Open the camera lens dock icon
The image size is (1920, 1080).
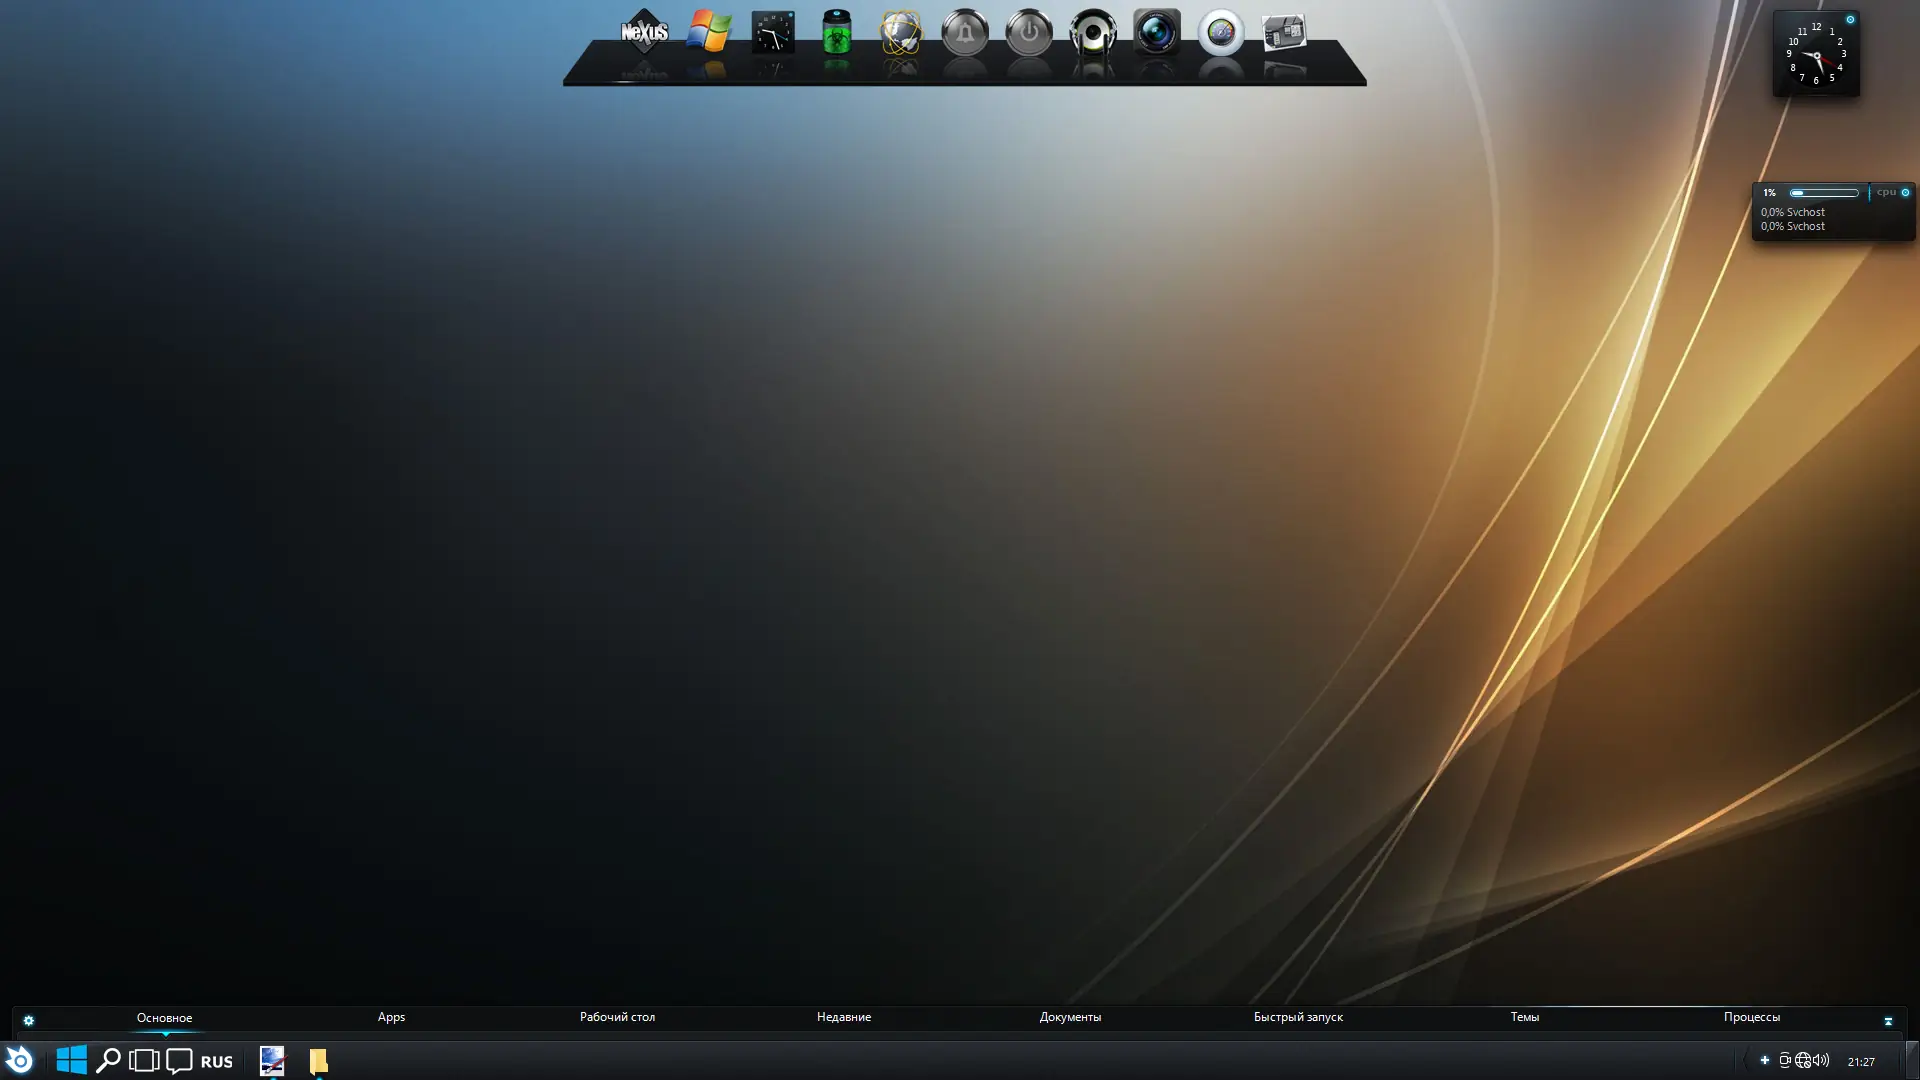coord(1156,32)
